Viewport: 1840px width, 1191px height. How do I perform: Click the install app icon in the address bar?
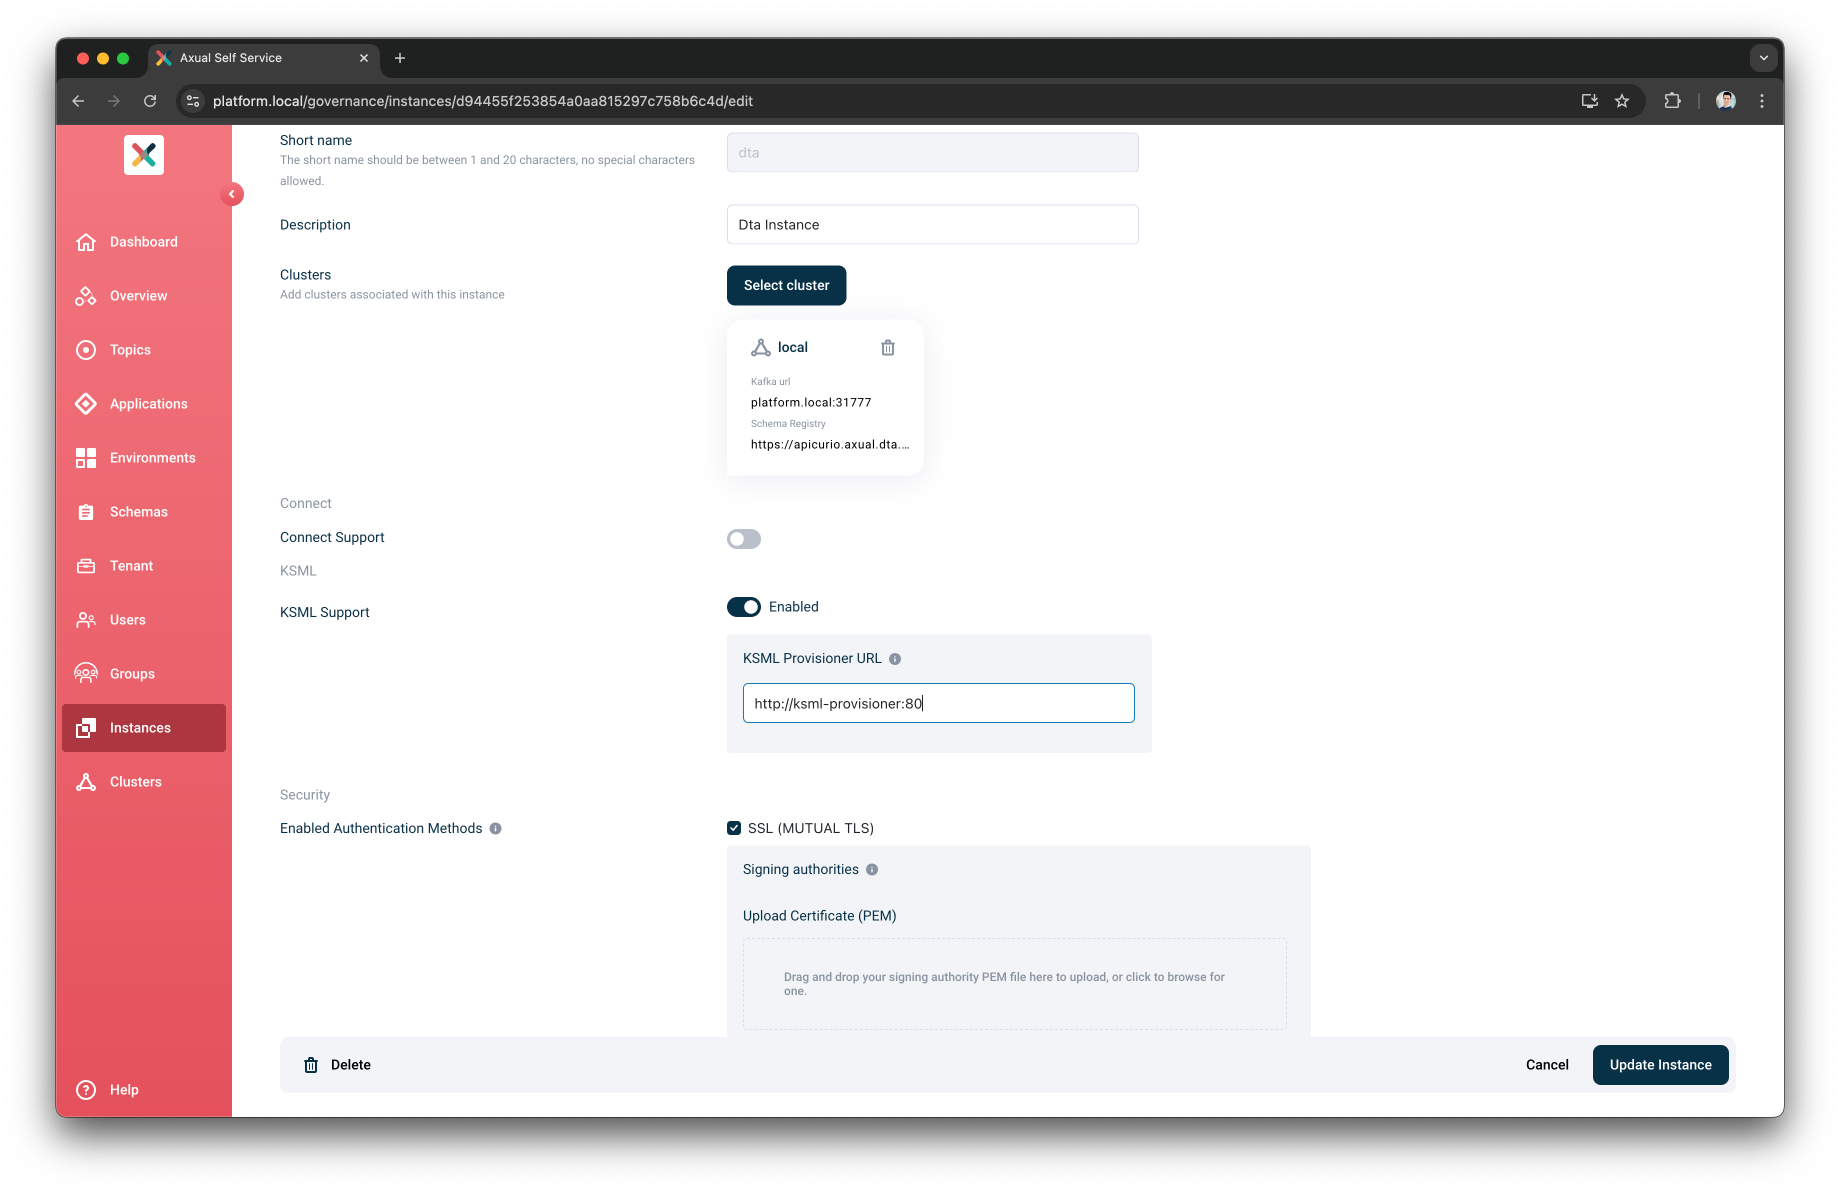pyautogui.click(x=1590, y=101)
